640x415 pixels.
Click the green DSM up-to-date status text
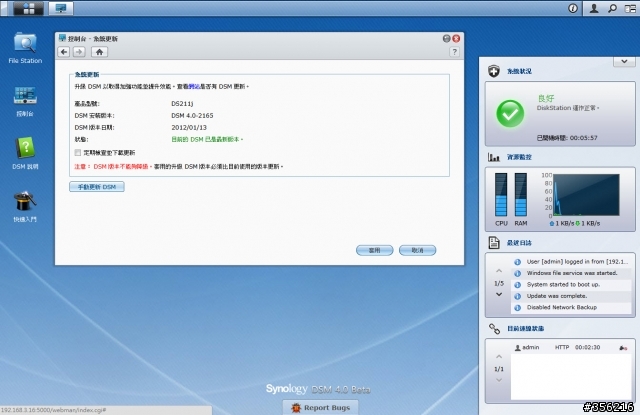point(207,139)
